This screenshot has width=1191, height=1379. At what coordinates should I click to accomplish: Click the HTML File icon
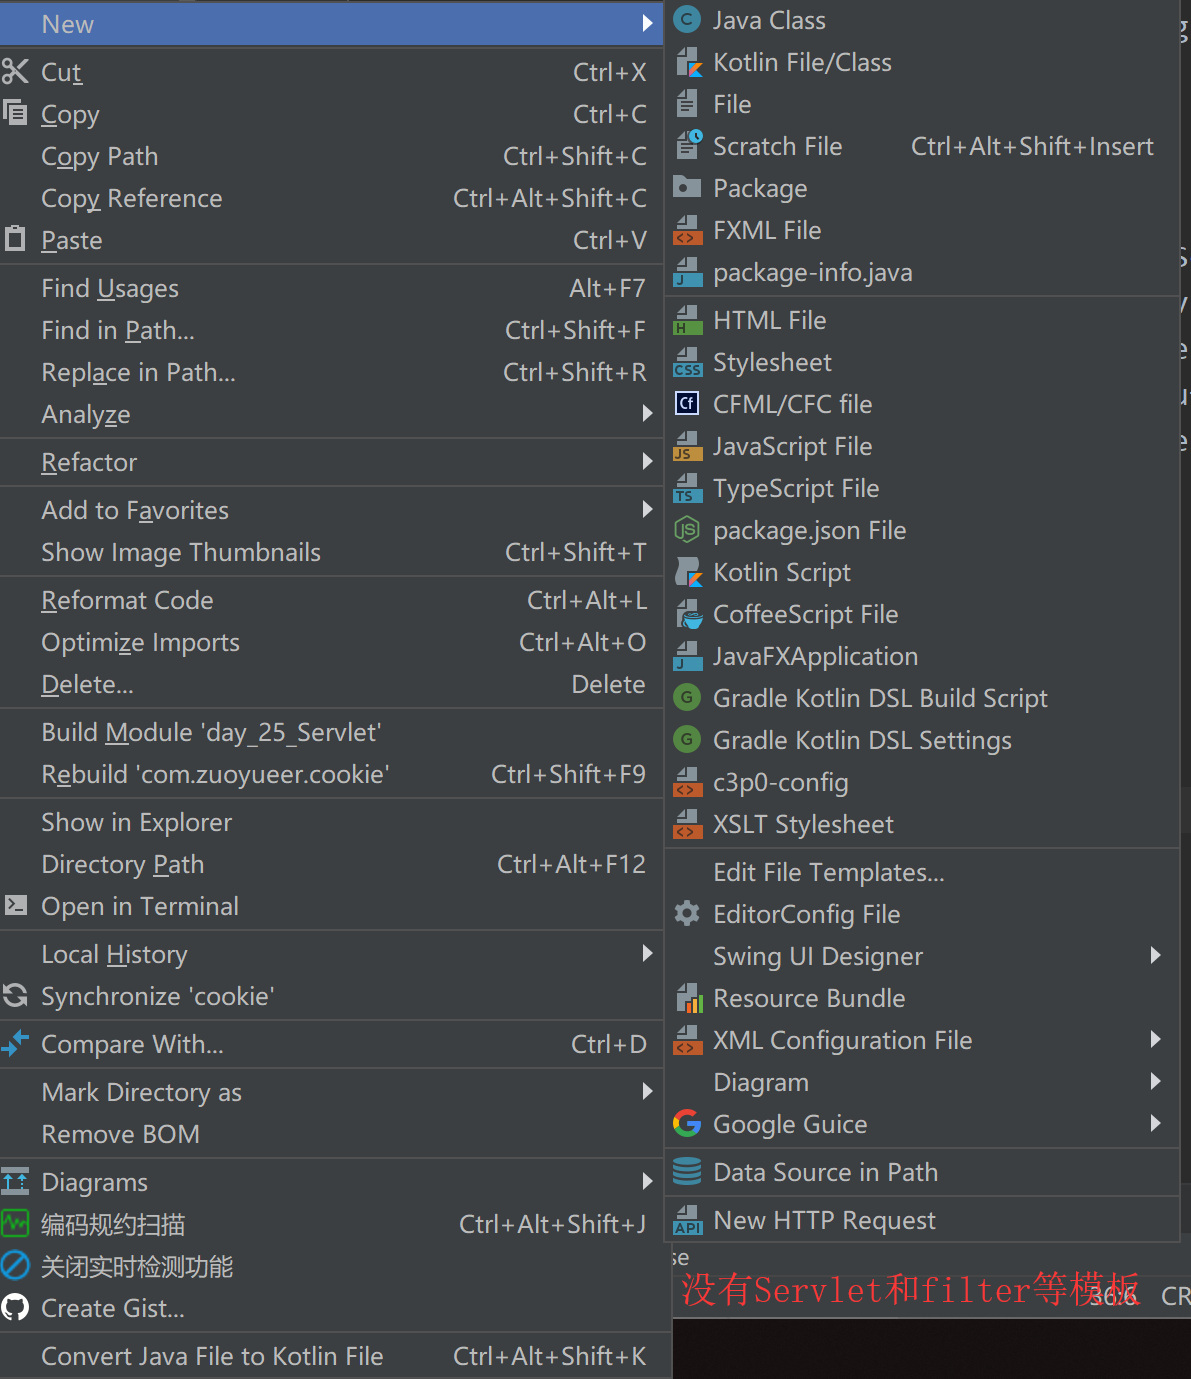pos(688,320)
